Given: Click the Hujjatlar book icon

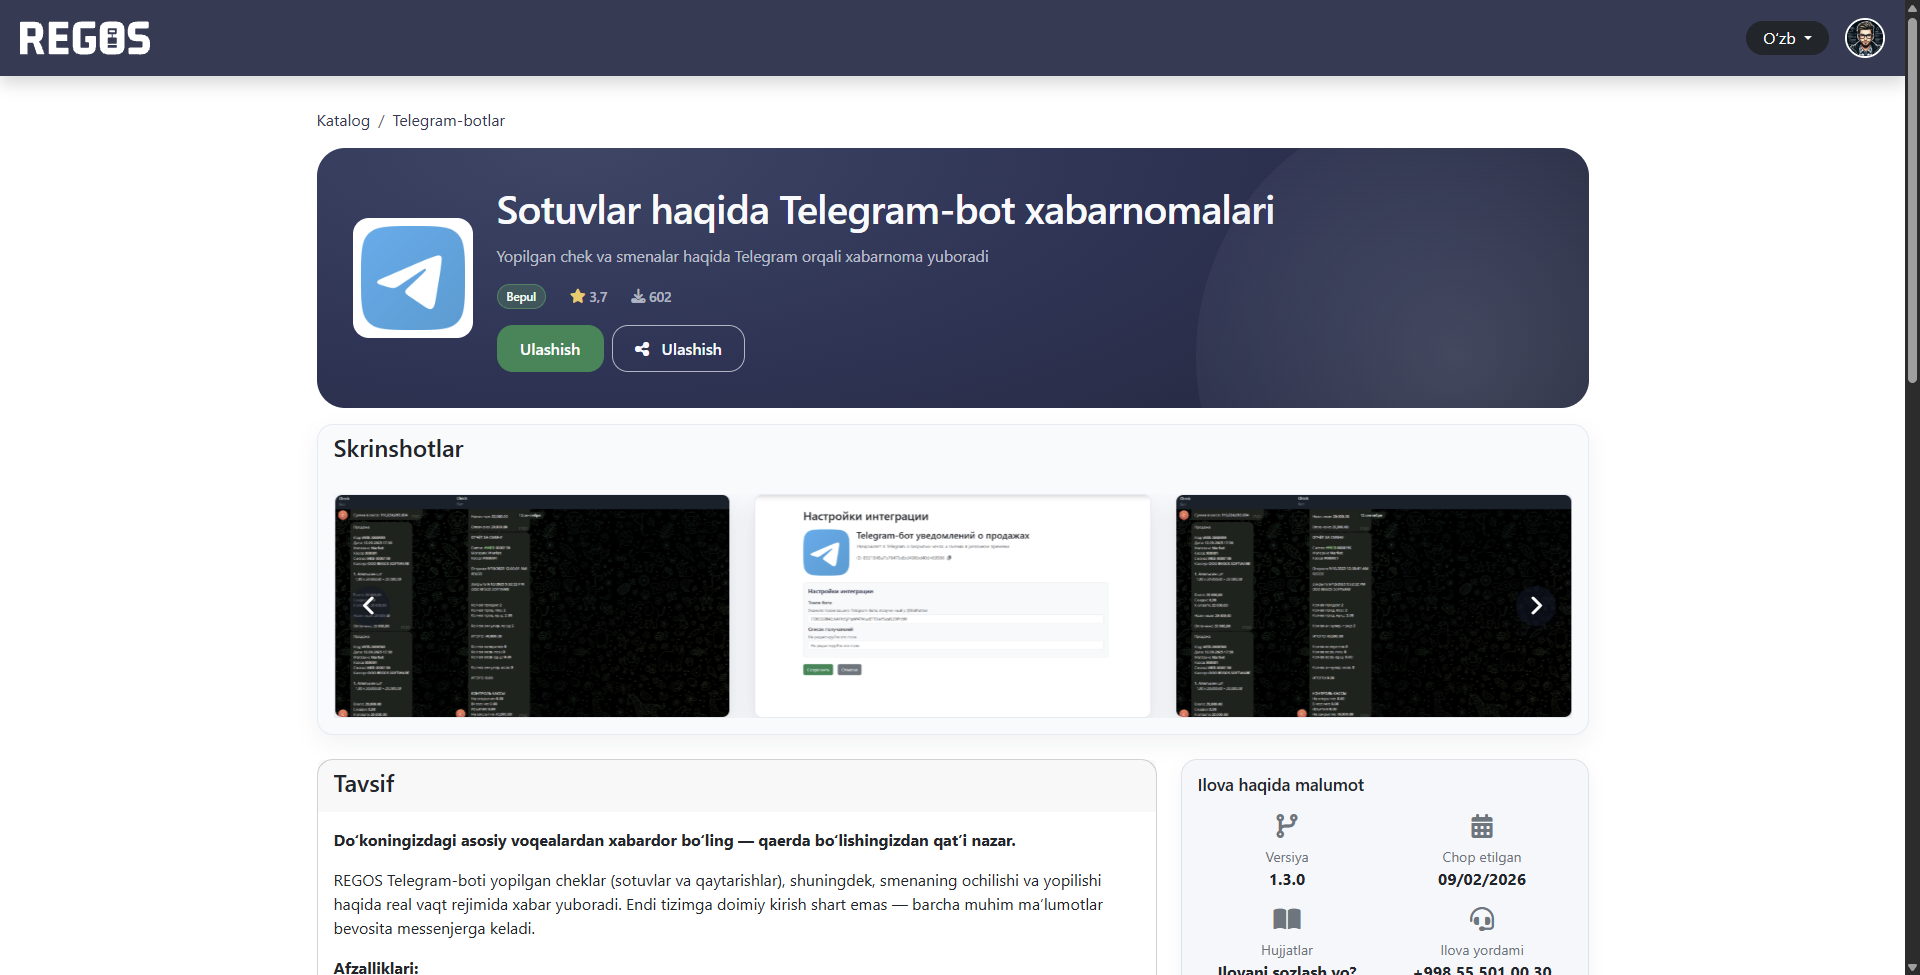Looking at the screenshot, I should point(1287,919).
